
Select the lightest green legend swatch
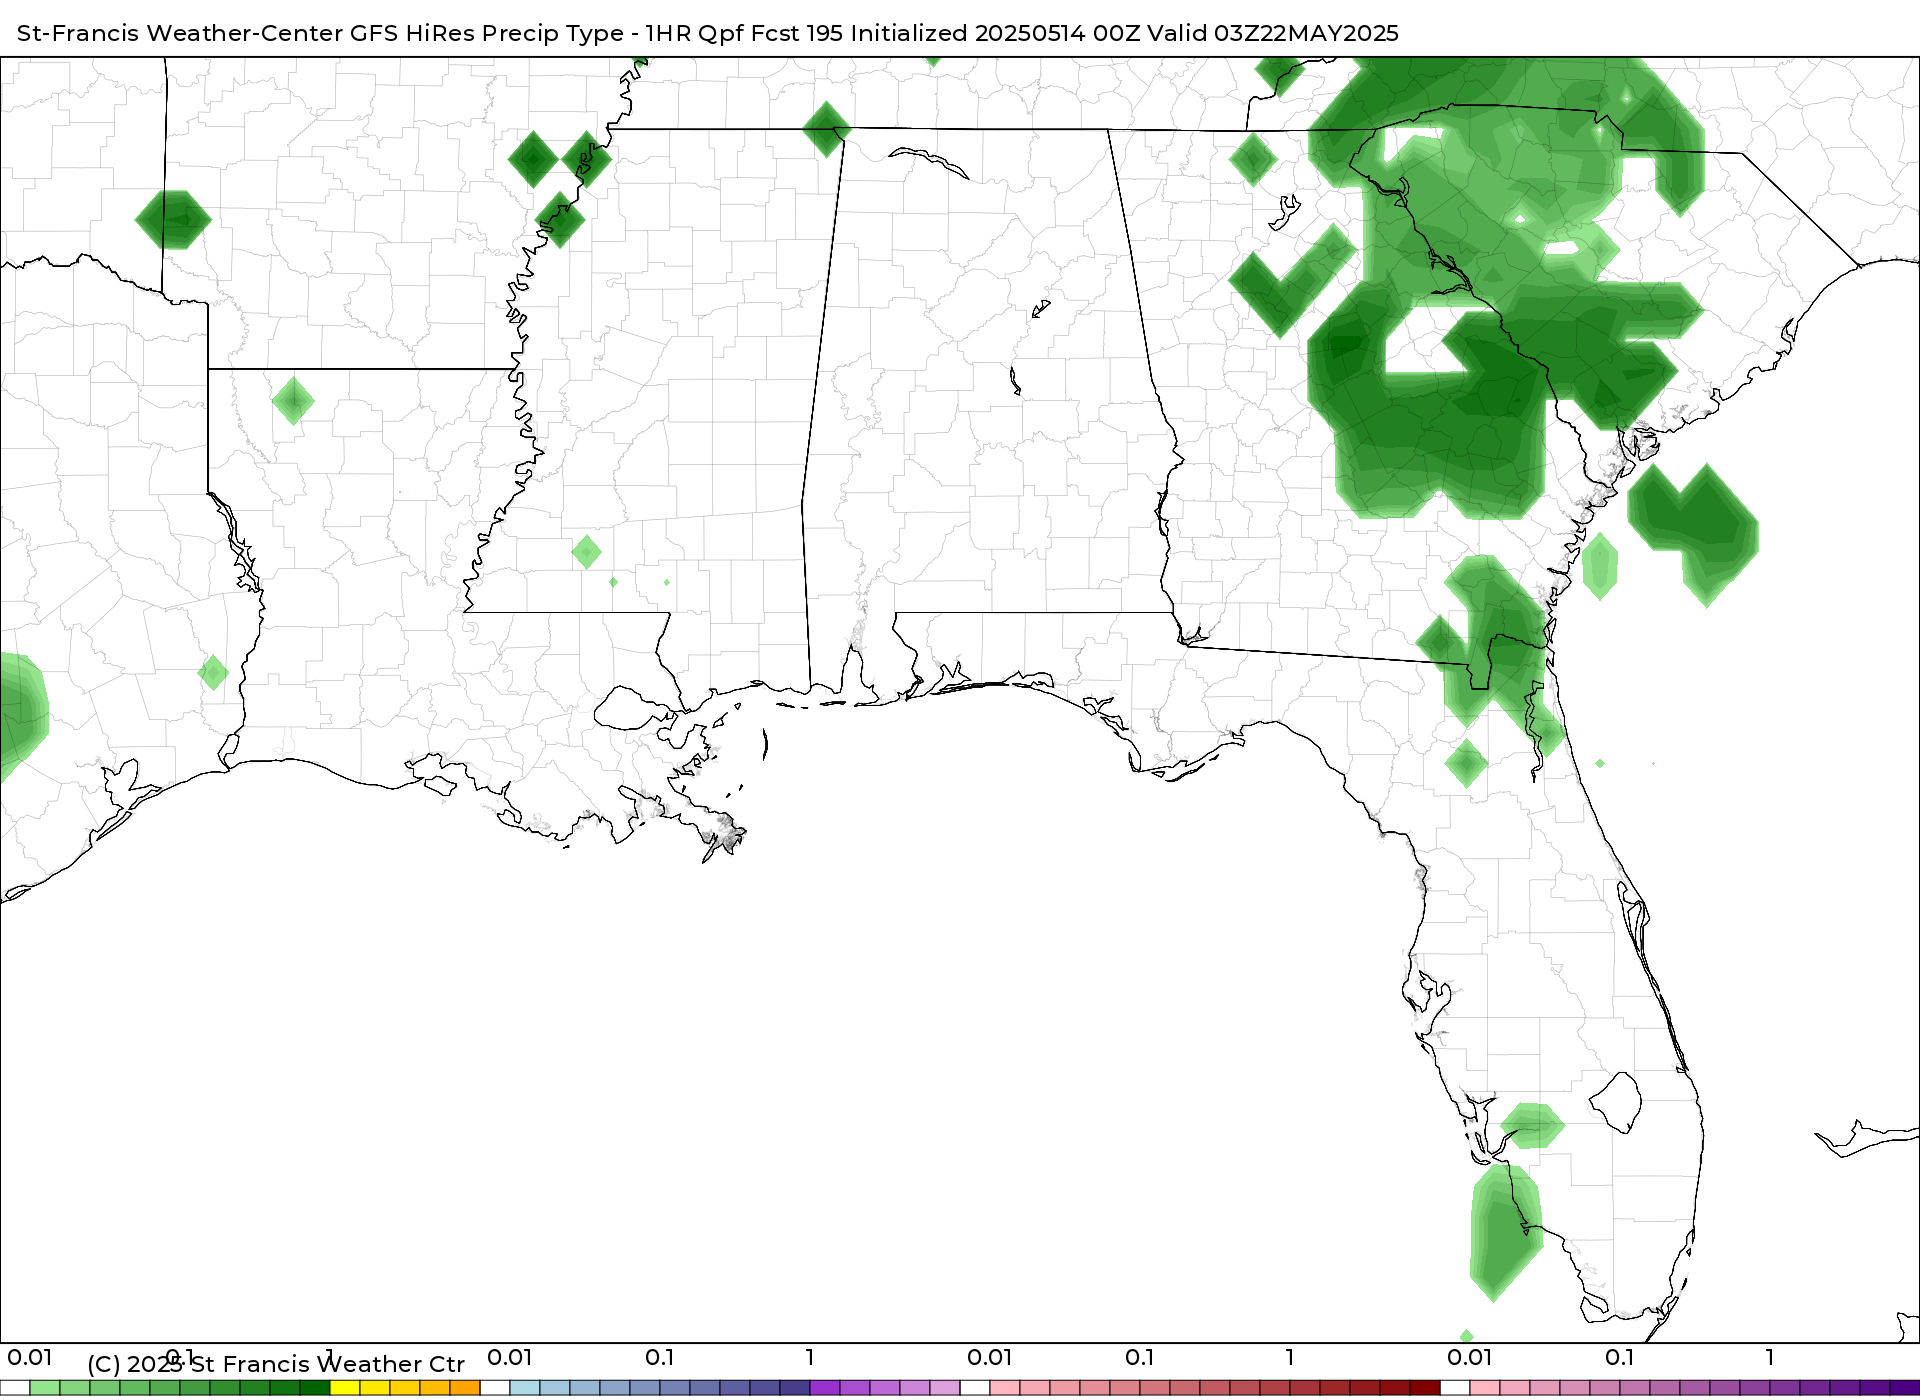[x=45, y=1388]
